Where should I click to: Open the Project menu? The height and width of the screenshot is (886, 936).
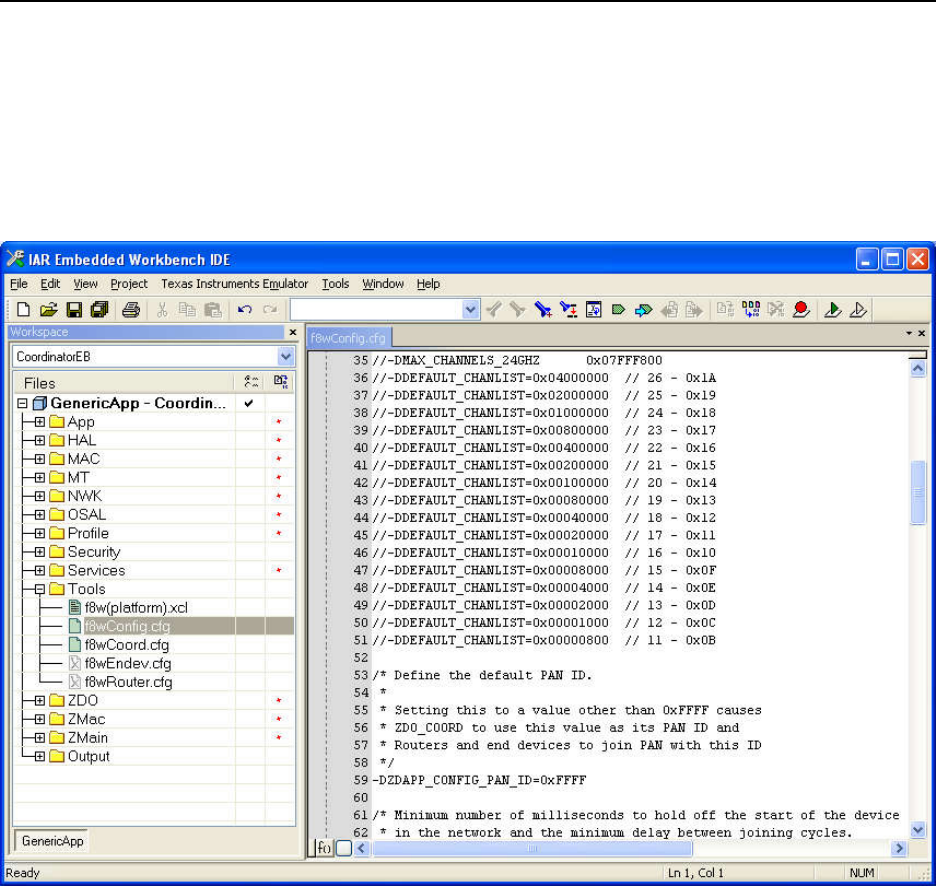129,284
